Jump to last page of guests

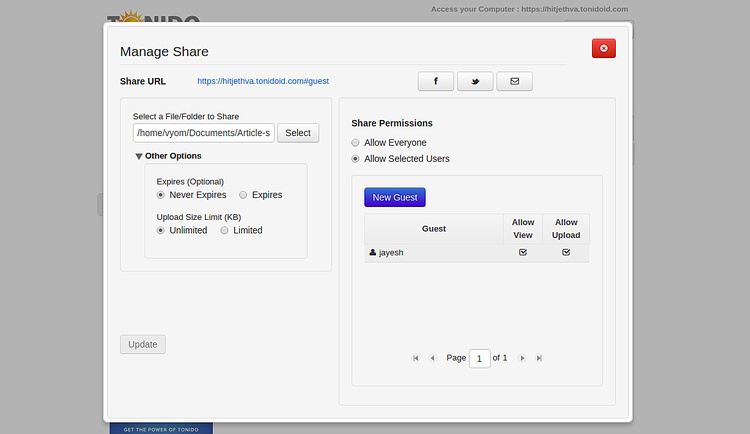click(539, 358)
